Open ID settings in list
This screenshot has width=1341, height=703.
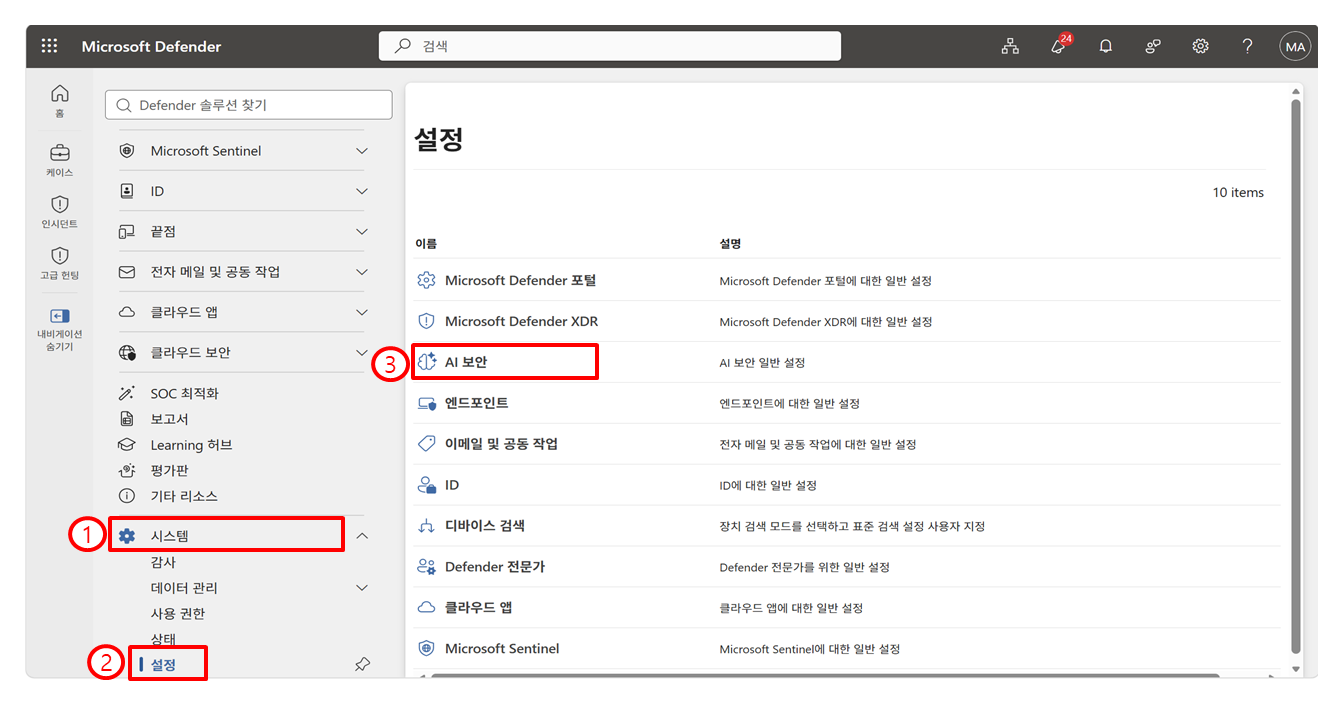tap(452, 485)
